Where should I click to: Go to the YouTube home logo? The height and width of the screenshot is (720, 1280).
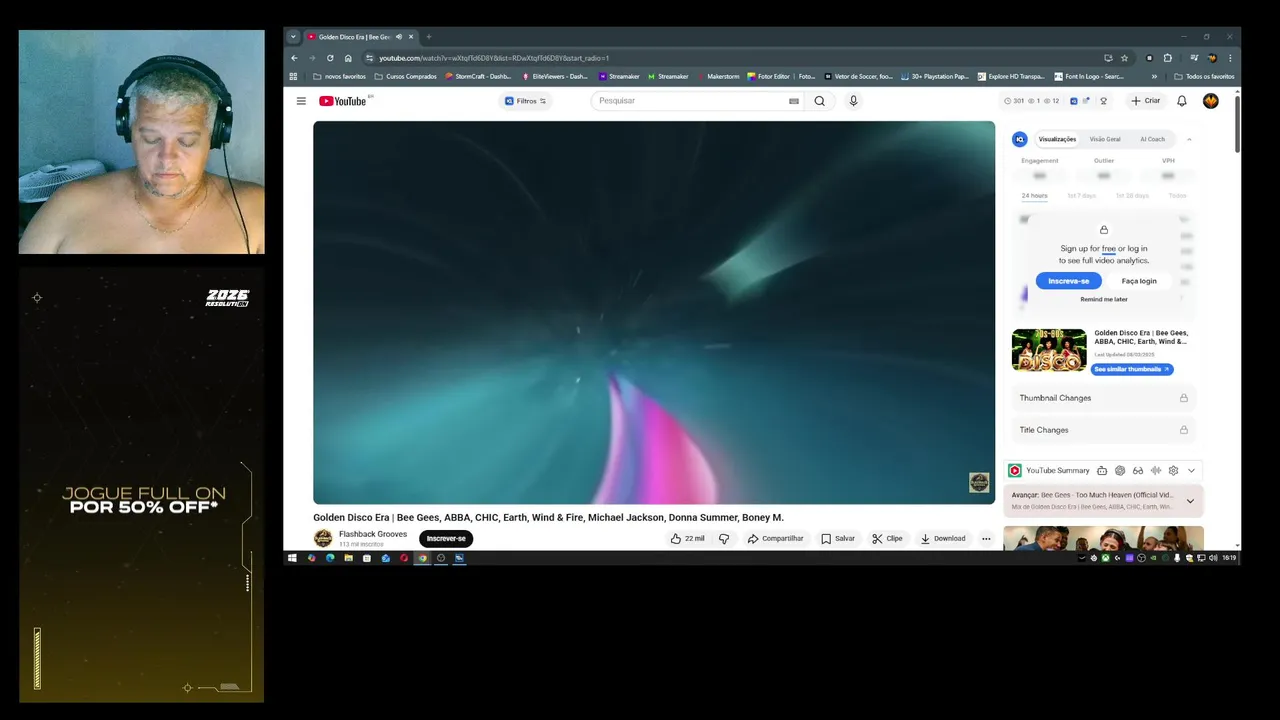[343, 101]
